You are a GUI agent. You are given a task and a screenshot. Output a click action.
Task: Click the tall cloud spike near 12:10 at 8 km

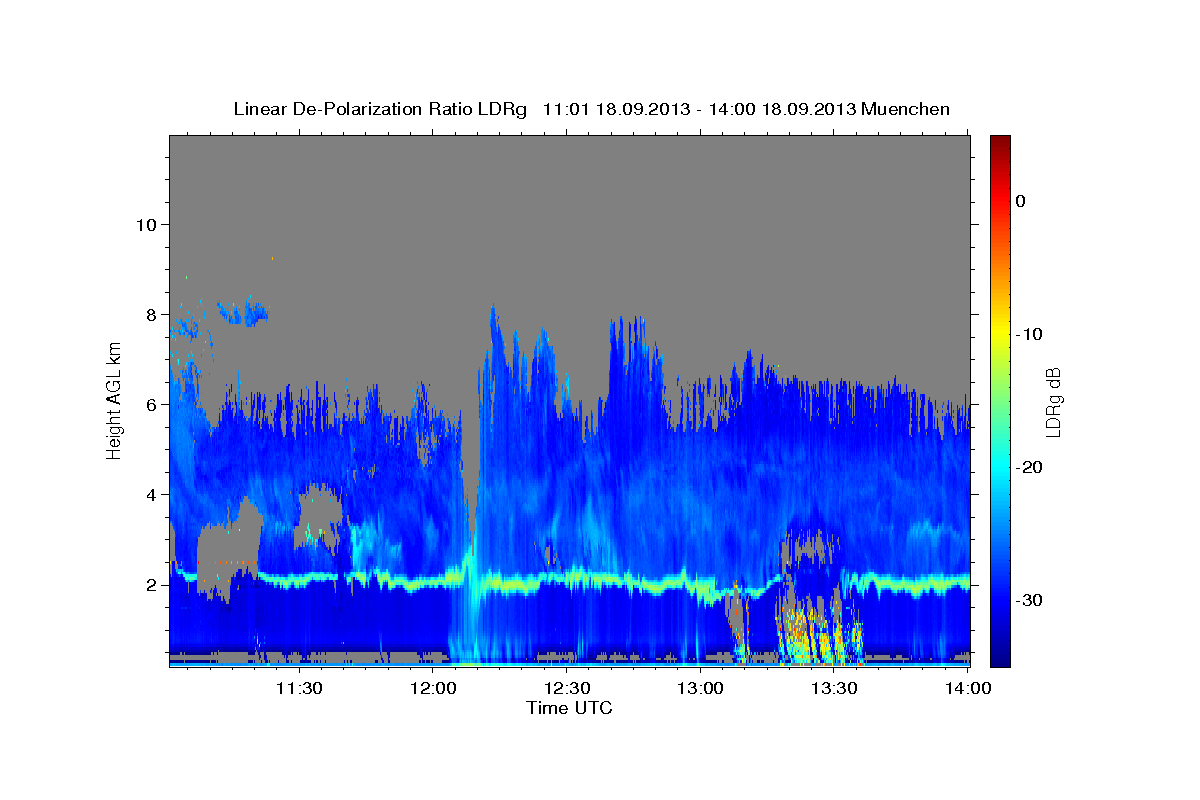tap(493, 335)
